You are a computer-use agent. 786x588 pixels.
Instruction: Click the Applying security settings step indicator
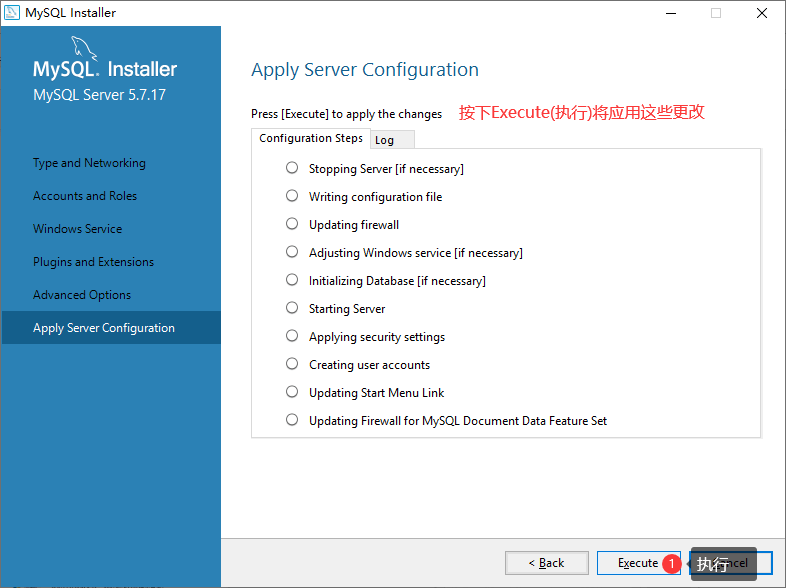(292, 336)
